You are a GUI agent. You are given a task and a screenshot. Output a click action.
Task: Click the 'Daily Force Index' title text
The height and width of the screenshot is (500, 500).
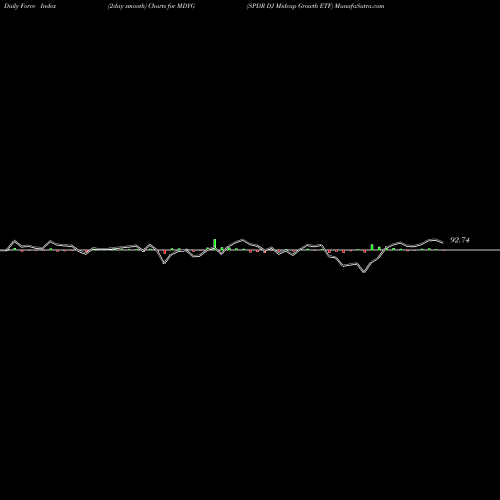pyautogui.click(x=30, y=6)
